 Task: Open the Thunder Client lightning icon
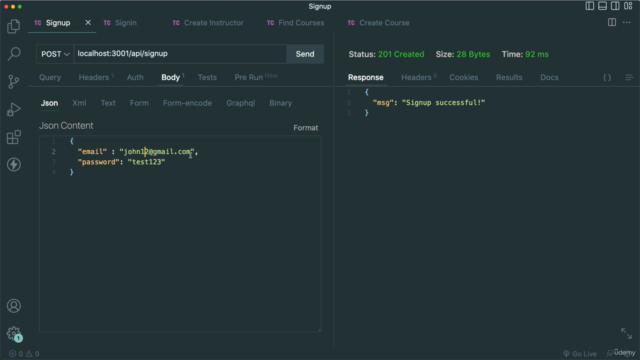tap(13, 164)
